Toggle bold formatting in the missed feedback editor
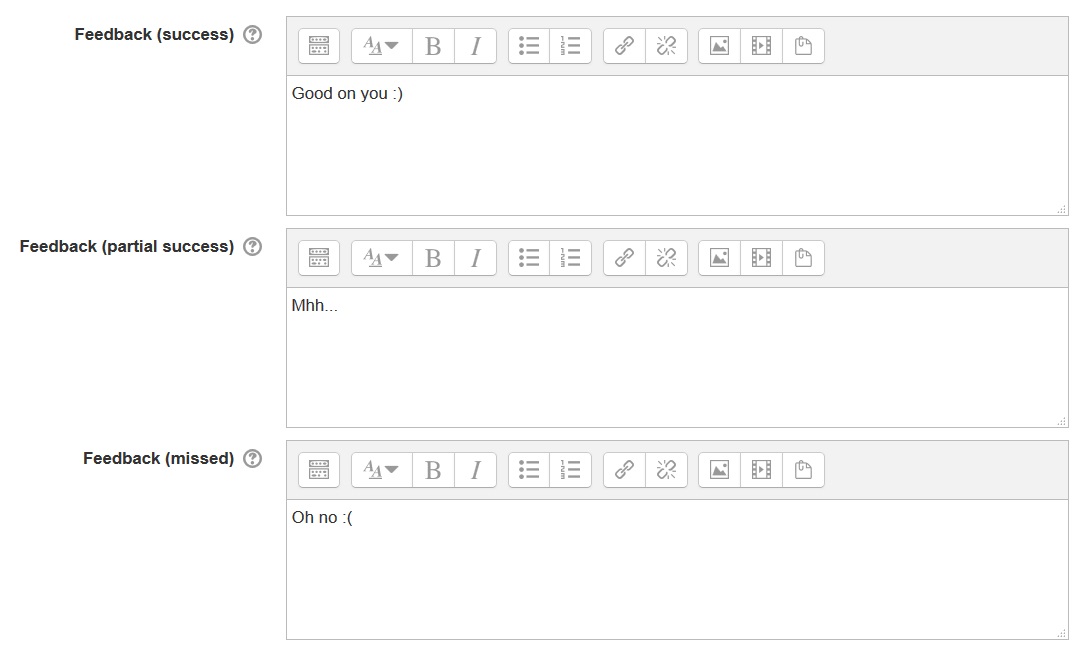 pos(432,469)
